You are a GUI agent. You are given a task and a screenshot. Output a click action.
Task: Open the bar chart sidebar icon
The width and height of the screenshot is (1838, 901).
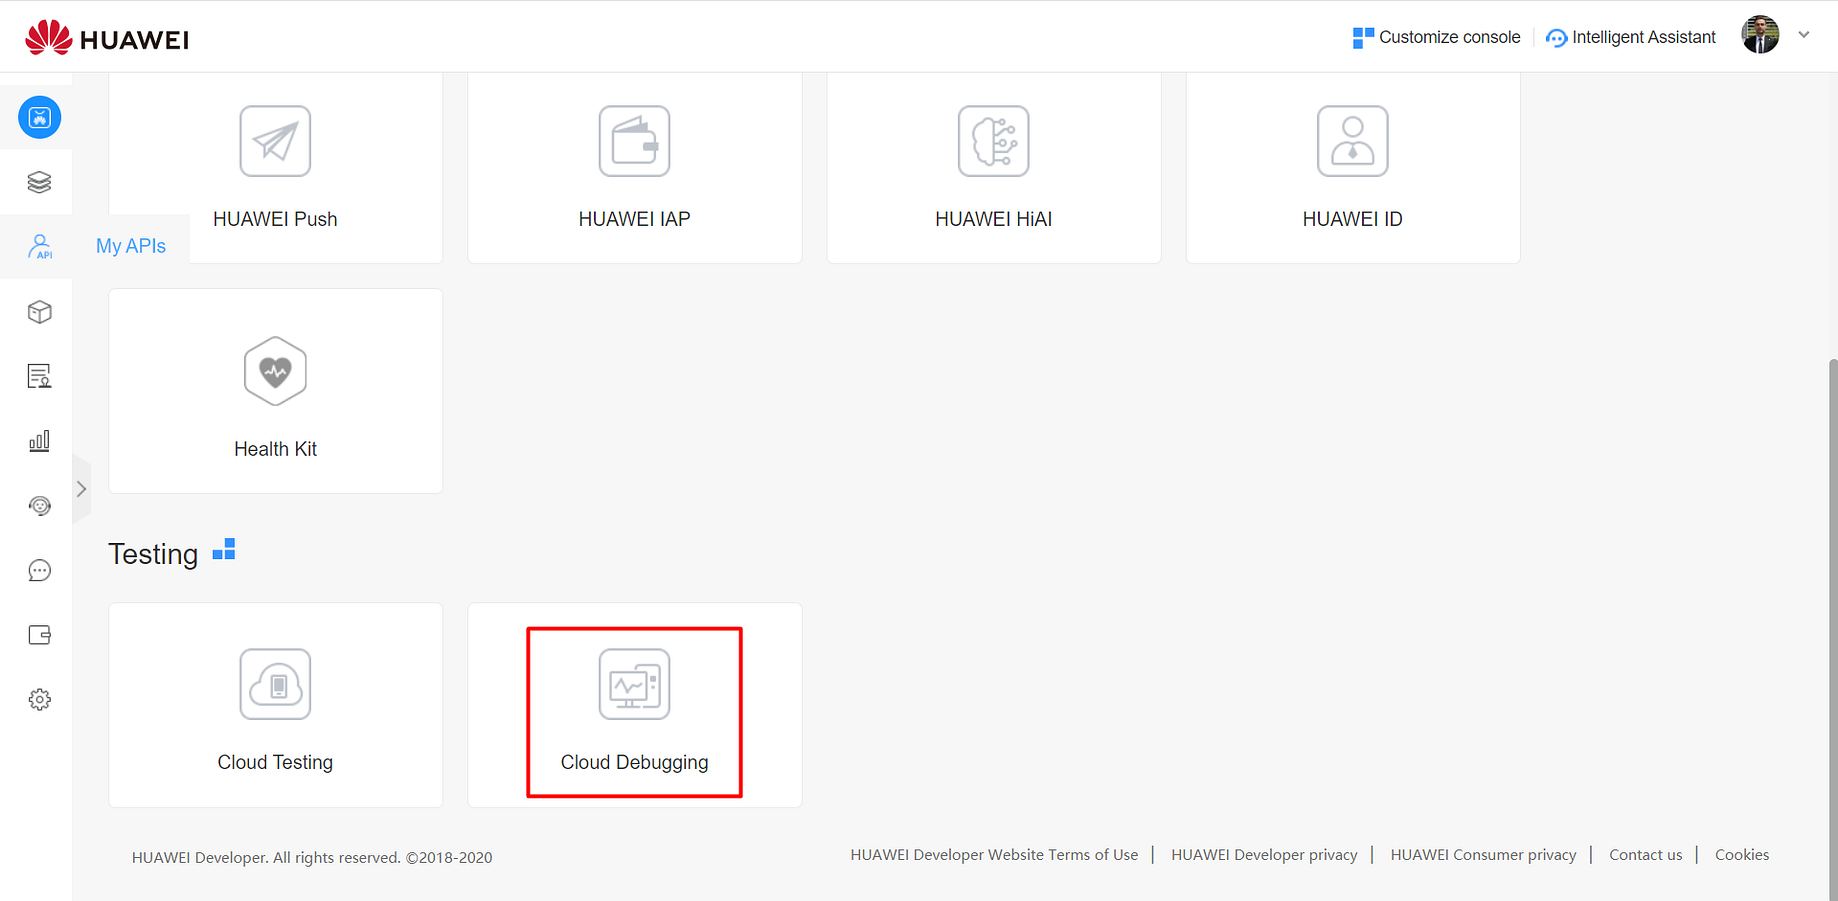(39, 441)
